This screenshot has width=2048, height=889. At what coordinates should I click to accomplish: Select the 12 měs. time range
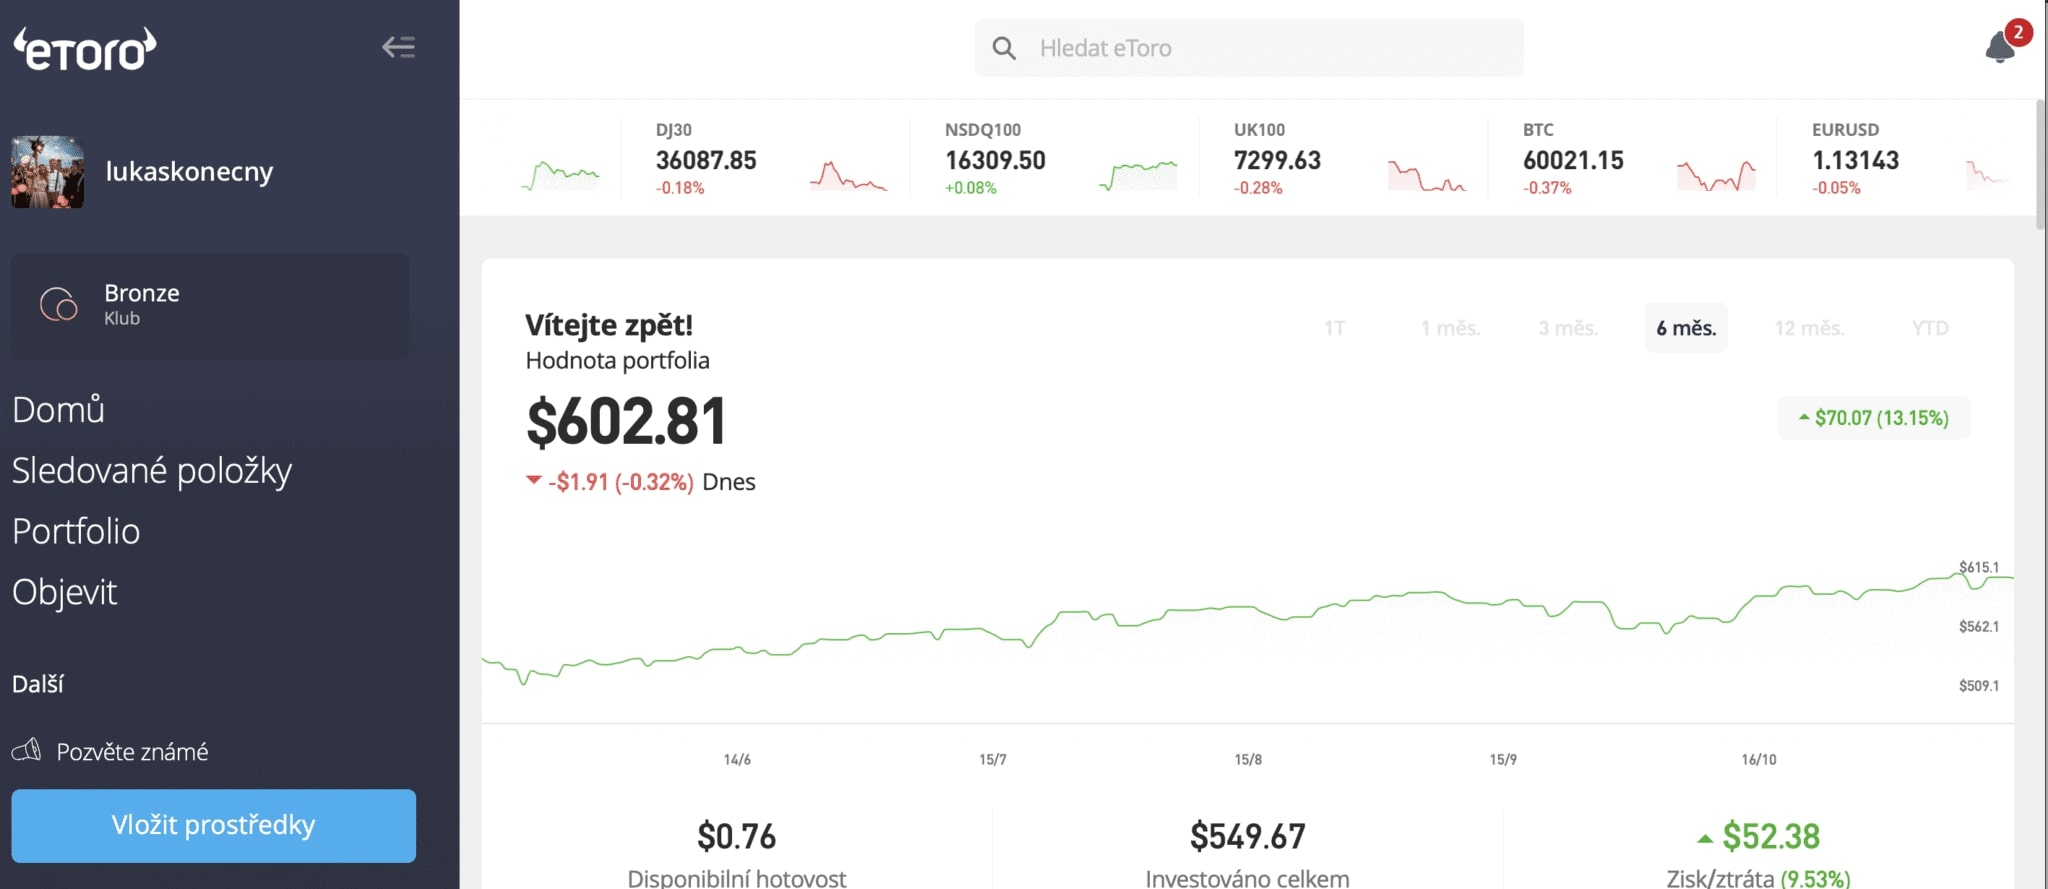[1809, 328]
